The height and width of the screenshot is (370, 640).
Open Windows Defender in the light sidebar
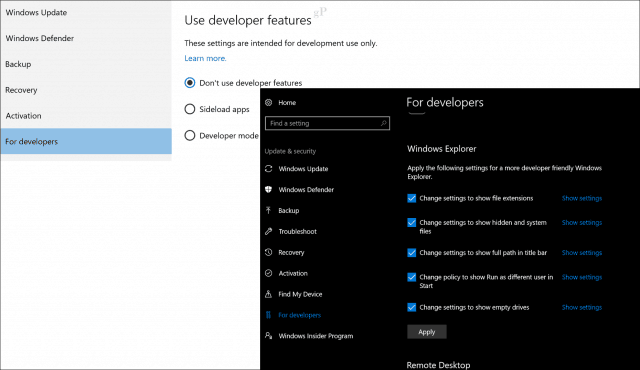click(86, 38)
